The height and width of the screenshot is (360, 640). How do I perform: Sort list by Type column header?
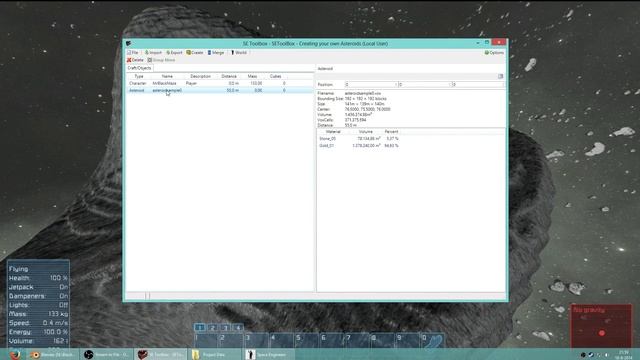(x=139, y=76)
